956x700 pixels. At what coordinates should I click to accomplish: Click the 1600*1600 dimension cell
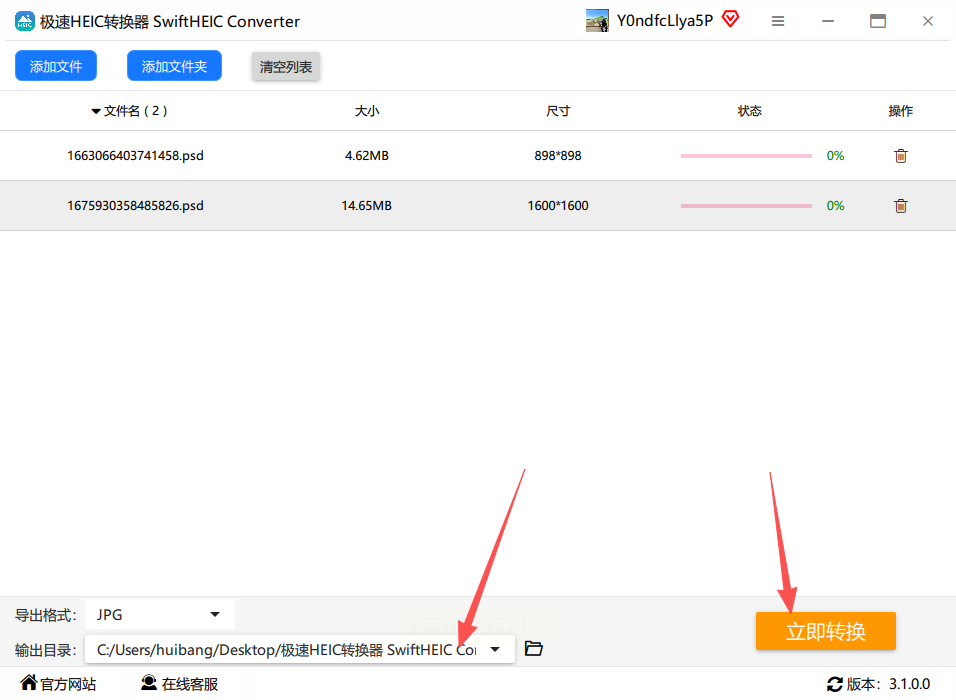coord(558,206)
